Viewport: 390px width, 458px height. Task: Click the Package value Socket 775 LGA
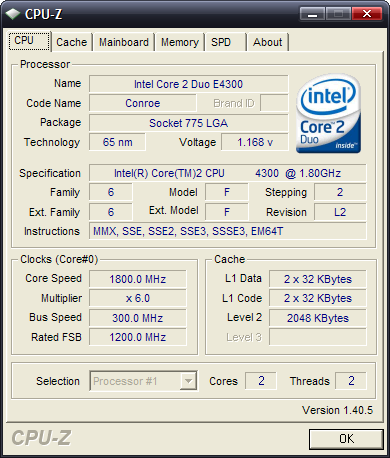(x=188, y=123)
